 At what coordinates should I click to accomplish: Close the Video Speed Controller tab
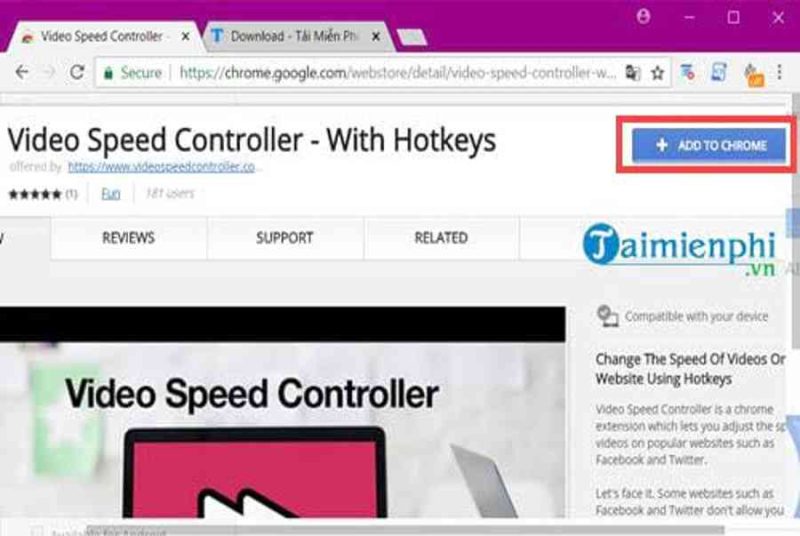click(x=186, y=37)
